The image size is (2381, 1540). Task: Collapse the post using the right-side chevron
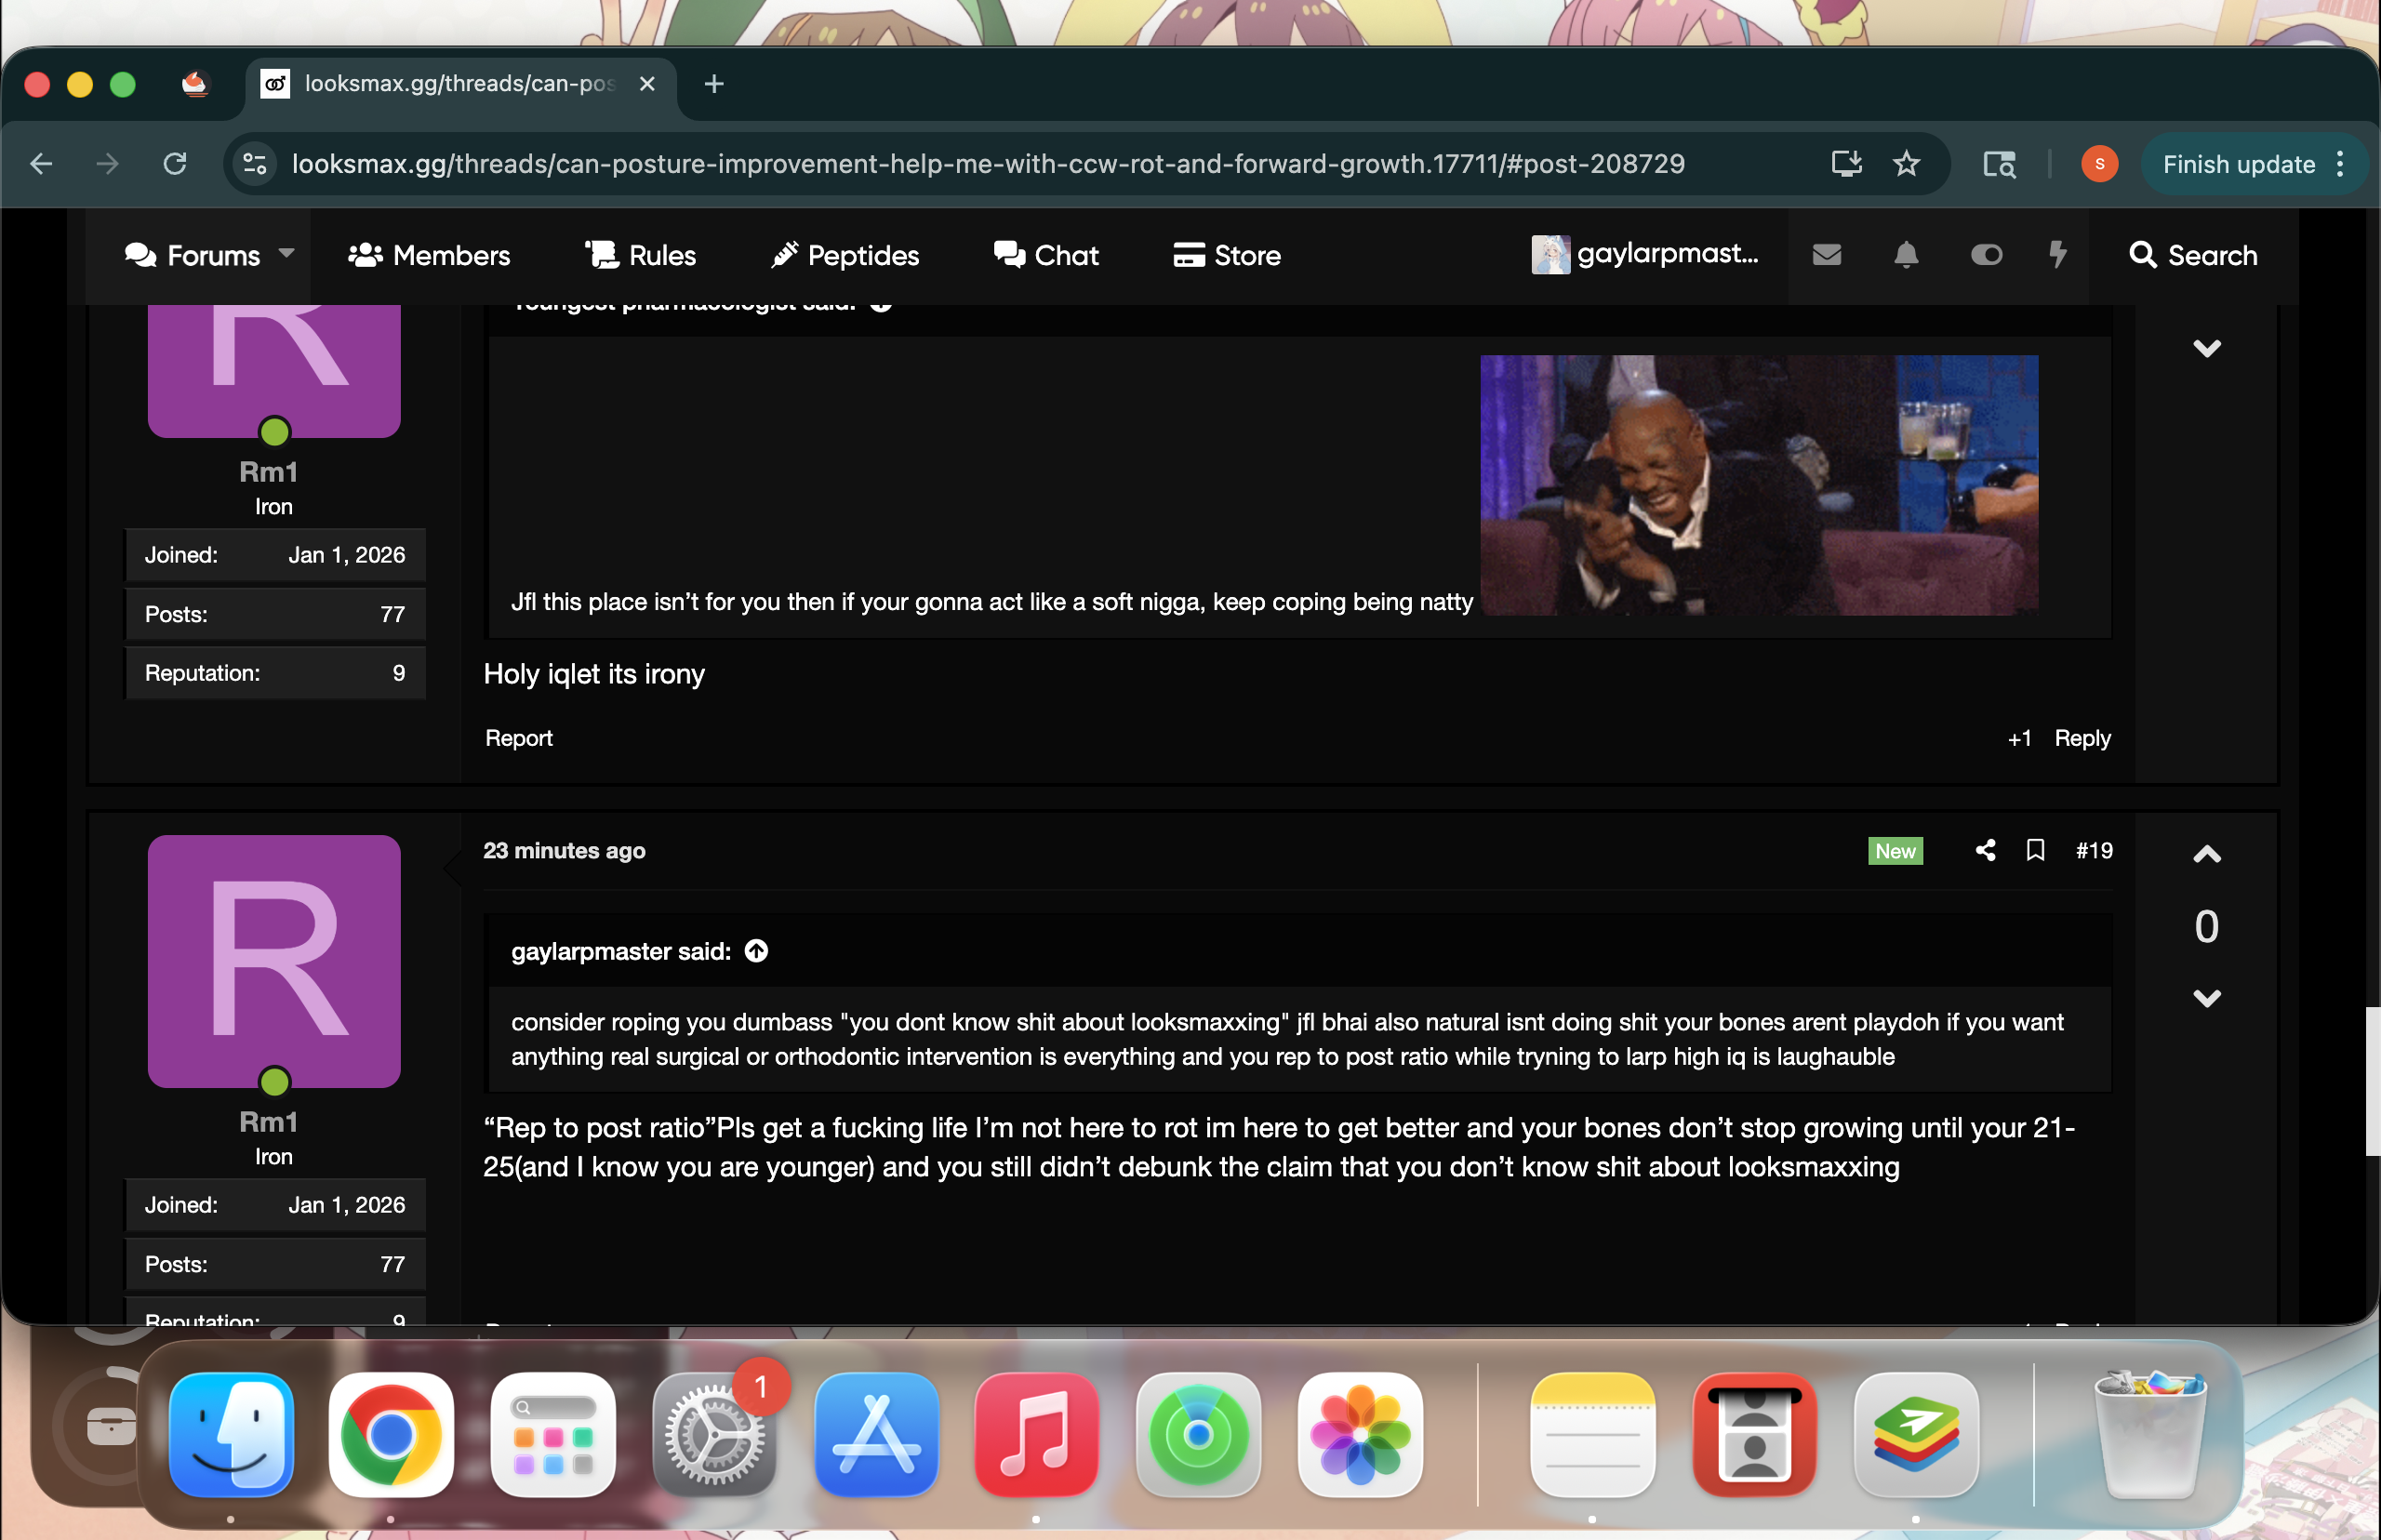point(2209,348)
